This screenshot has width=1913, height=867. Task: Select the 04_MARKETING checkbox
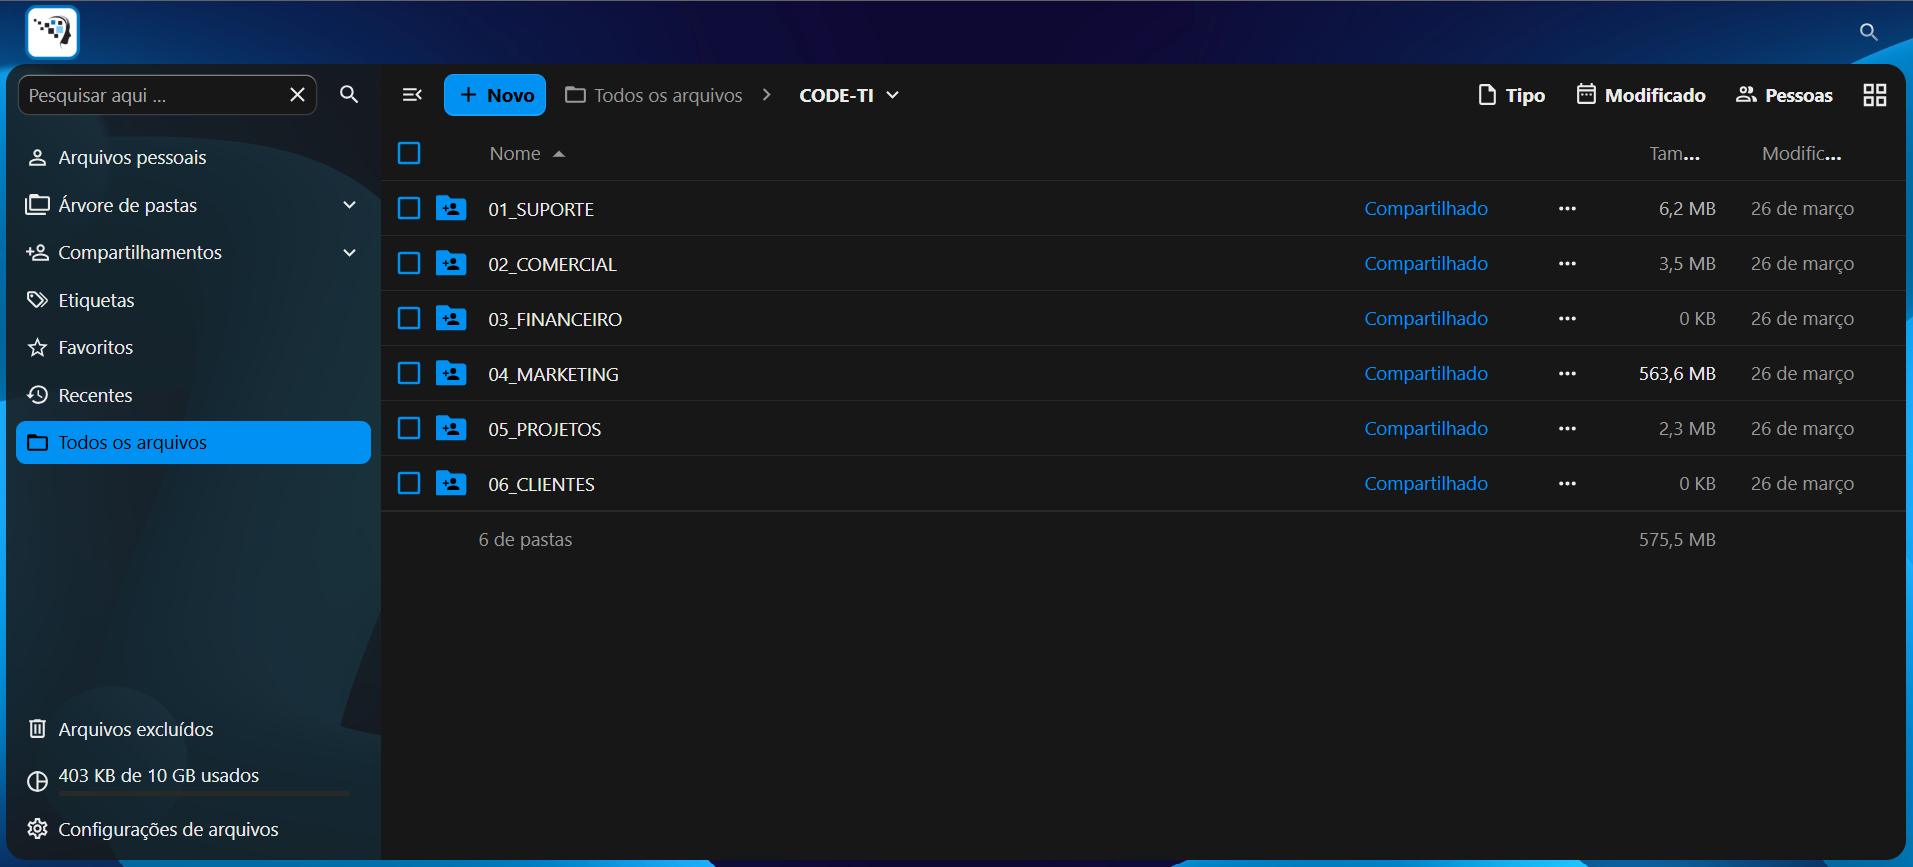(x=409, y=373)
